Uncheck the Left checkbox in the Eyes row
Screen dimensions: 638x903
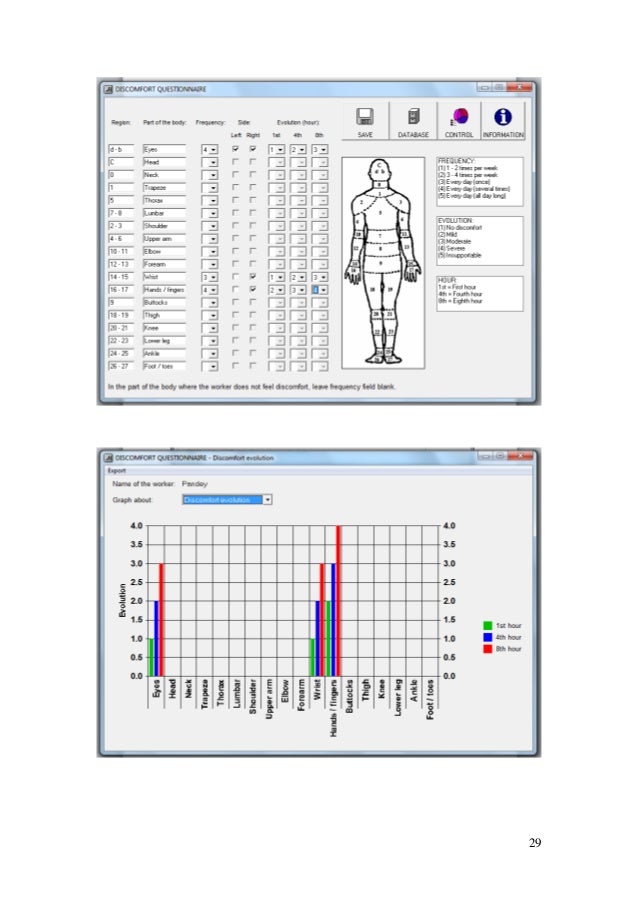click(236, 149)
